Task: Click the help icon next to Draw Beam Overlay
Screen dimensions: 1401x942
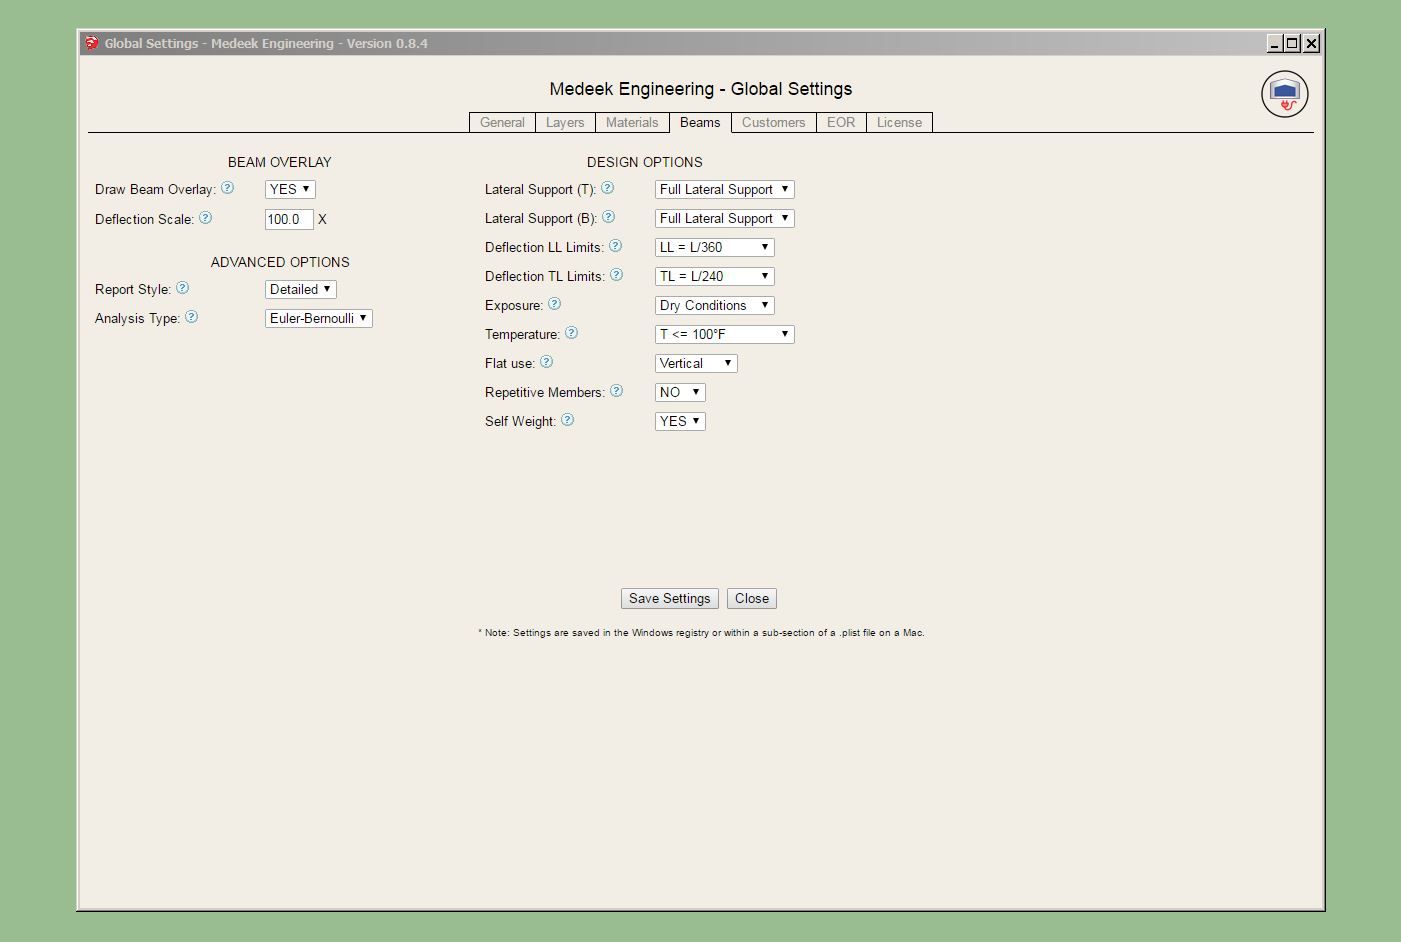Action: tap(227, 188)
